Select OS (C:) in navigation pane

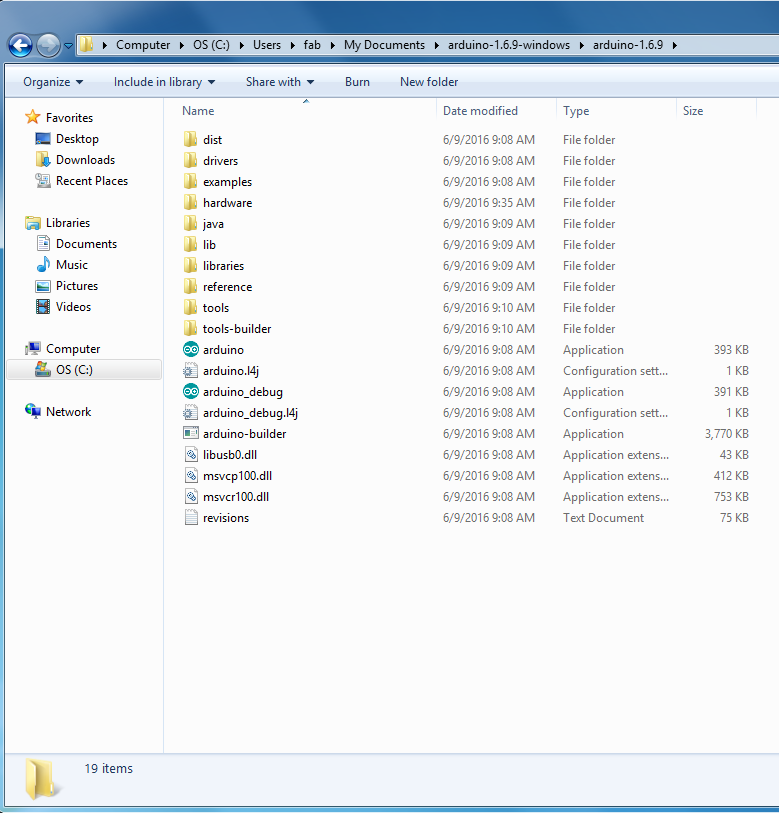(84, 370)
